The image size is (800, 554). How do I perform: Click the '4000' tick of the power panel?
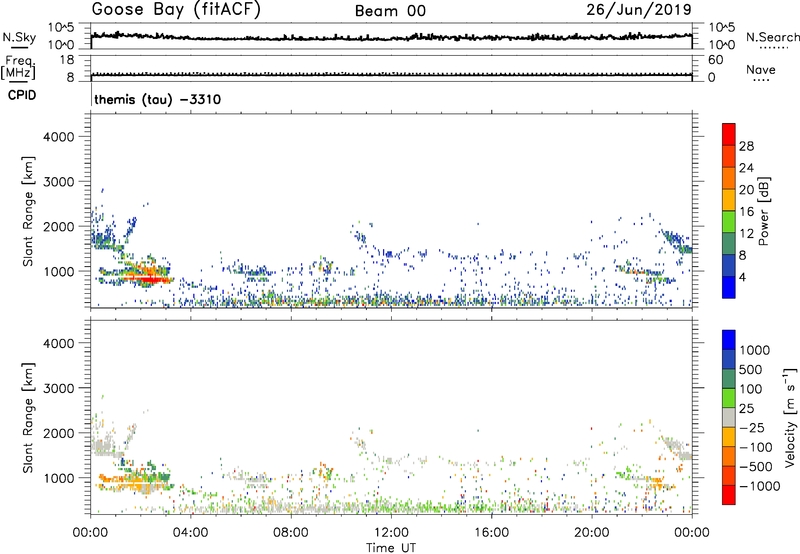[x=59, y=137]
